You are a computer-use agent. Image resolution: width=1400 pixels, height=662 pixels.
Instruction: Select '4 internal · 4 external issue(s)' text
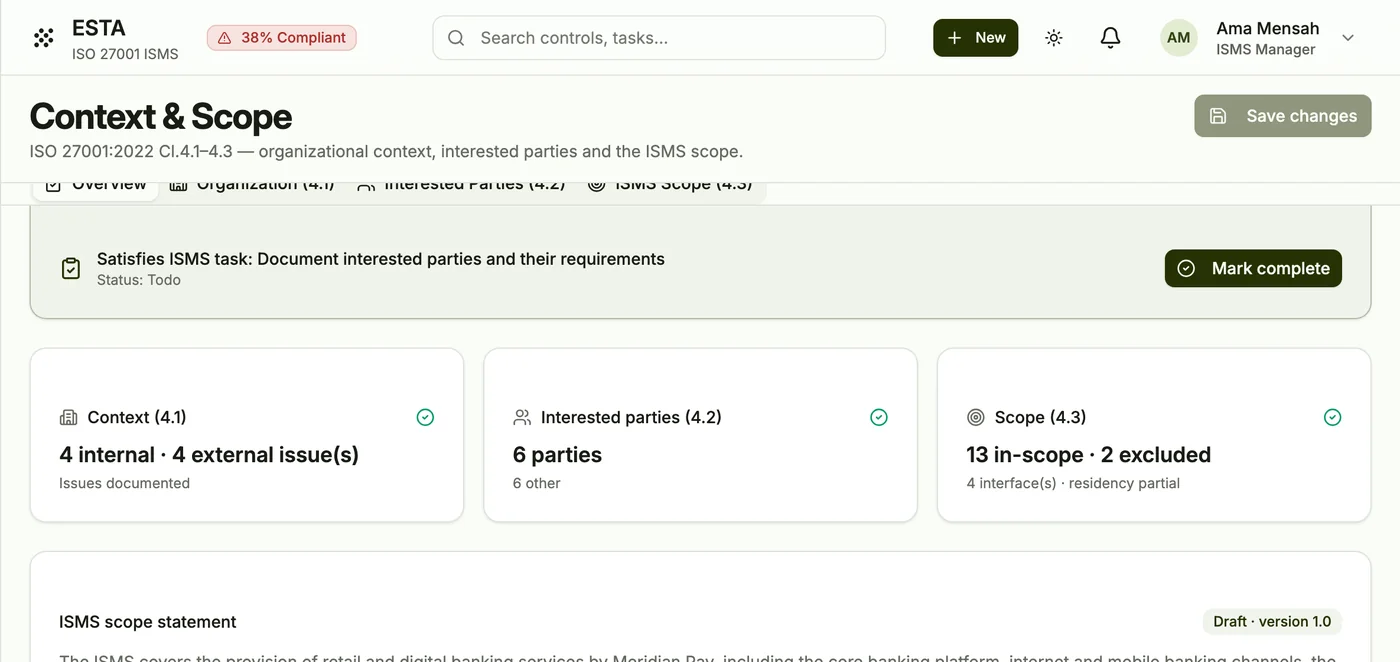click(x=209, y=454)
